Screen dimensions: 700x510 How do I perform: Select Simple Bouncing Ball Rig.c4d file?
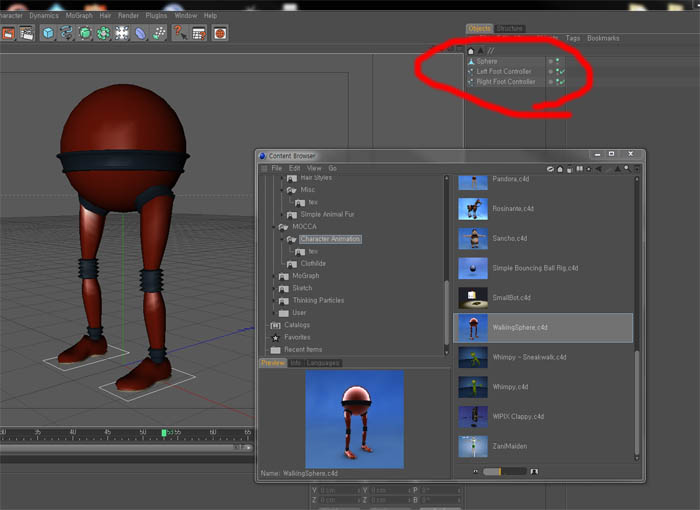(535, 268)
